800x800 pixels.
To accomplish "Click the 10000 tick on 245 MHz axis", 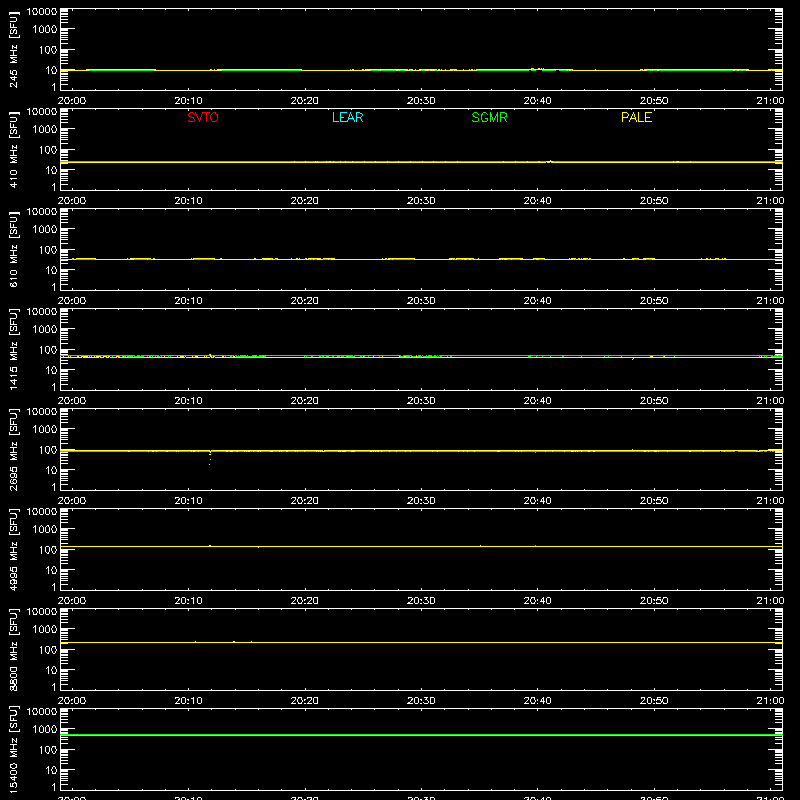I will tap(42, 12).
